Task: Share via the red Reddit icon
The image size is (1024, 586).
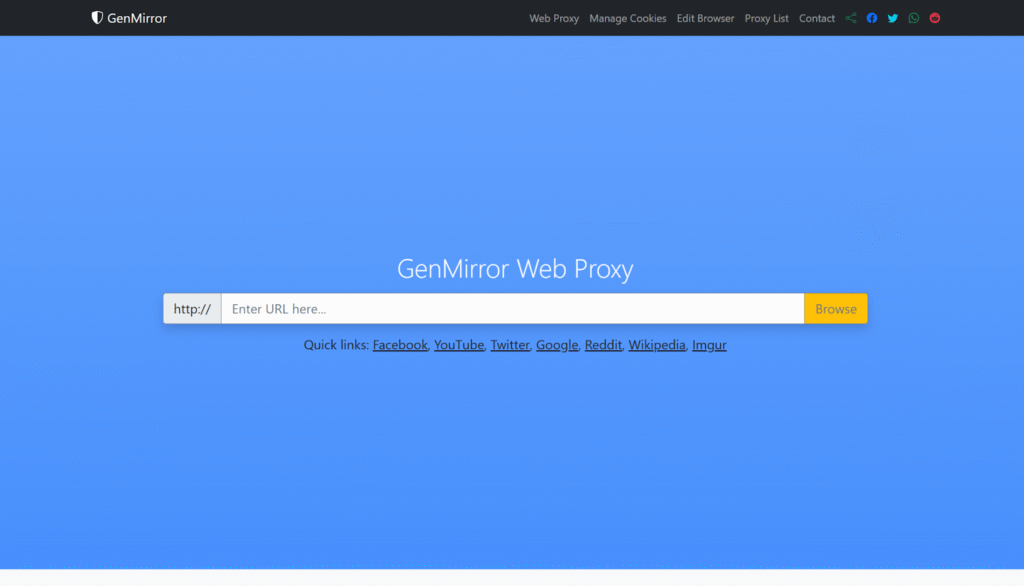Action: 935,18
